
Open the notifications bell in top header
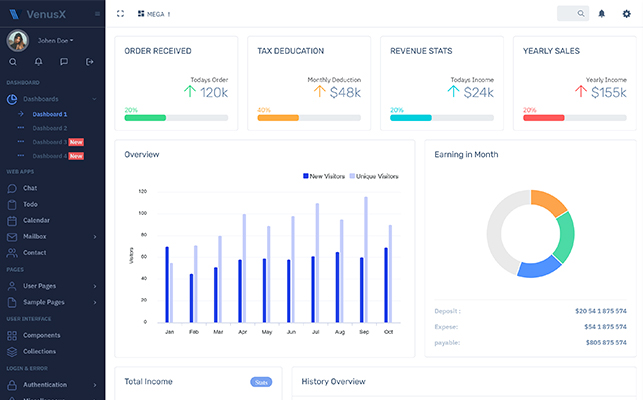[x=602, y=14]
